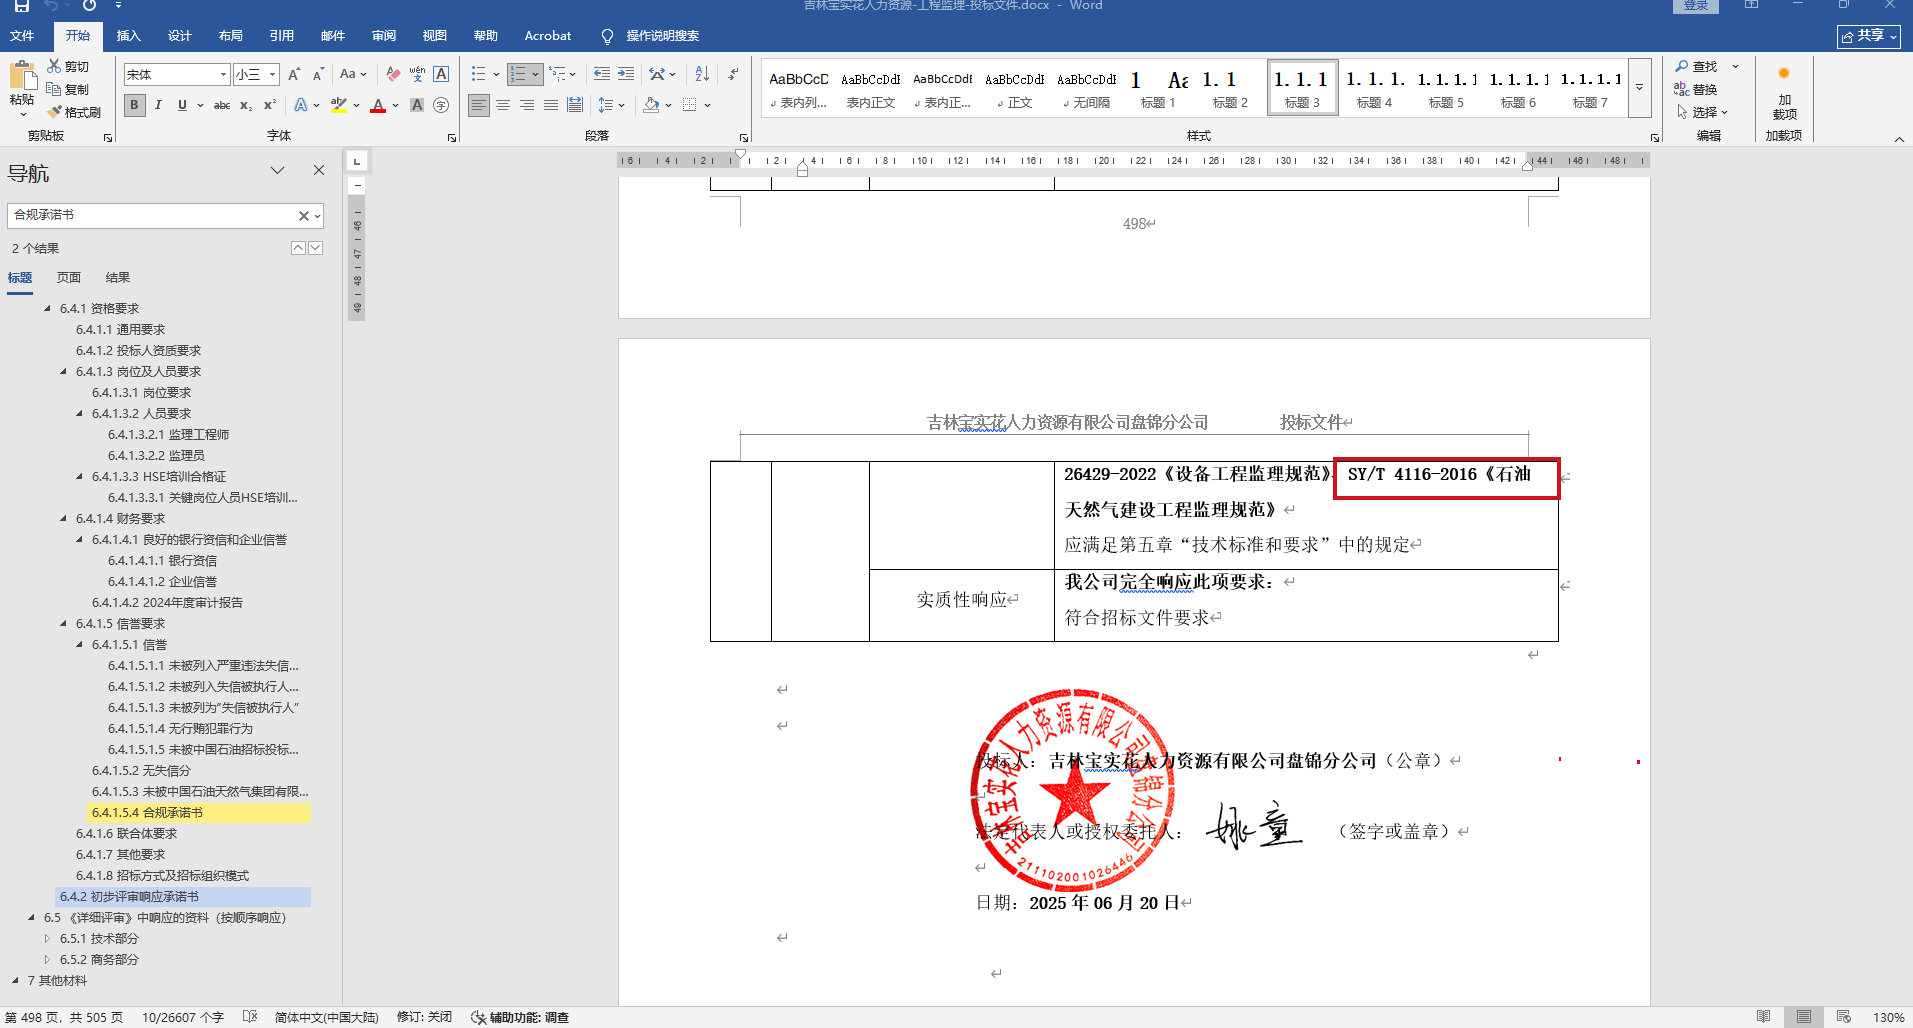Click the Cut (剪切) scissors button
The image size is (1913, 1028).
click(x=68, y=66)
